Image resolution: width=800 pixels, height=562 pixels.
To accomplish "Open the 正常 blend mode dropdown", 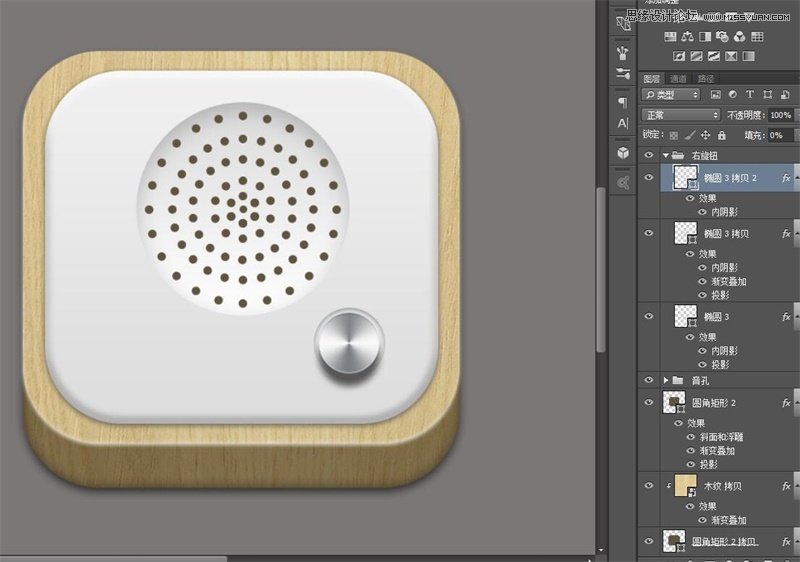I will (681, 115).
